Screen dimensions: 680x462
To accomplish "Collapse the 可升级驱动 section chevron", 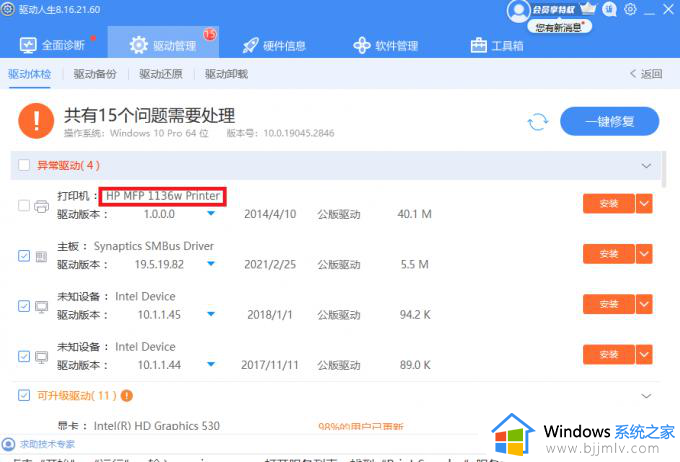I will click(x=646, y=396).
